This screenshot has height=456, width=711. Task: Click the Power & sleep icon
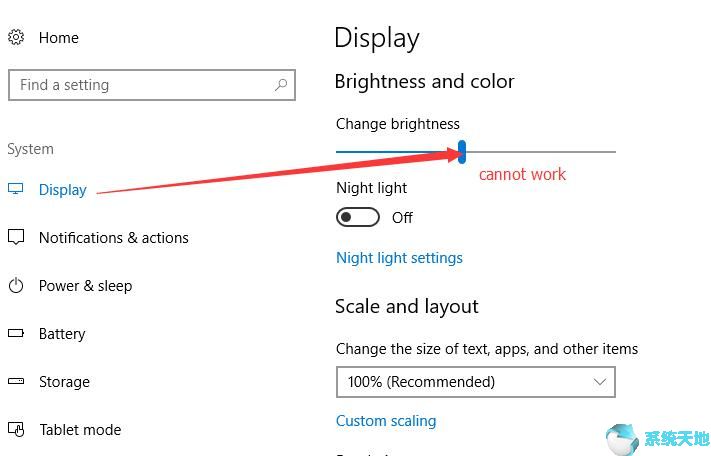pyautogui.click(x=16, y=286)
